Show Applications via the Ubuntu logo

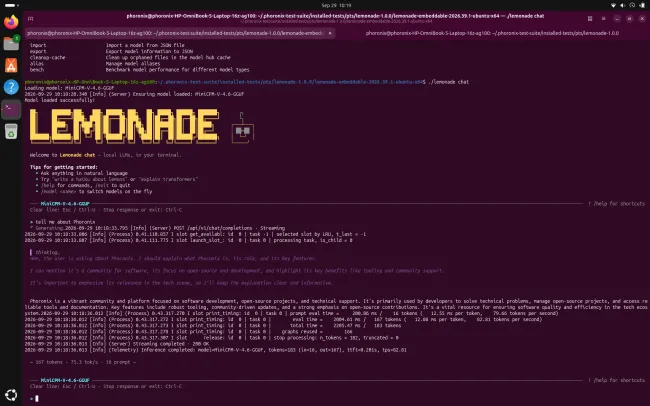coord(11,395)
